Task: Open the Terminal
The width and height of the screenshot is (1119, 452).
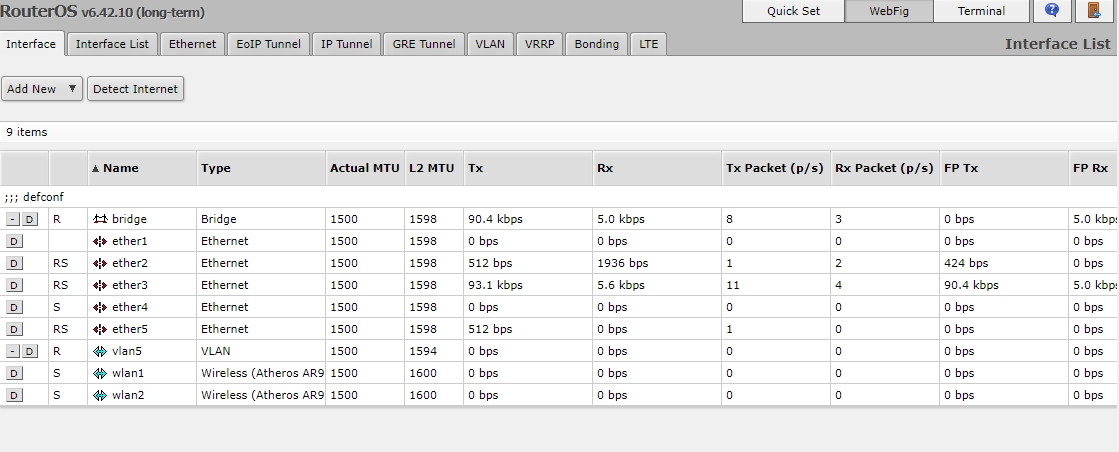Action: tap(981, 11)
